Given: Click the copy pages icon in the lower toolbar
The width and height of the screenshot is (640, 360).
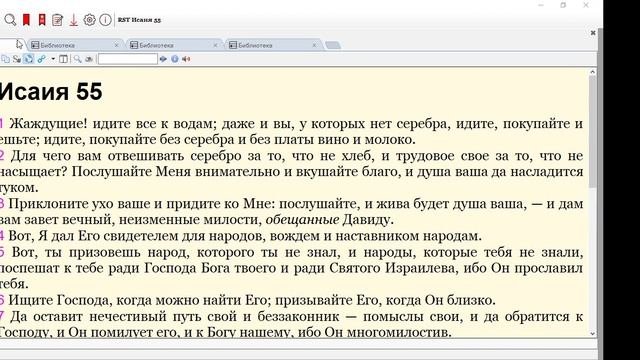Looking at the screenshot, I should 5,59.
